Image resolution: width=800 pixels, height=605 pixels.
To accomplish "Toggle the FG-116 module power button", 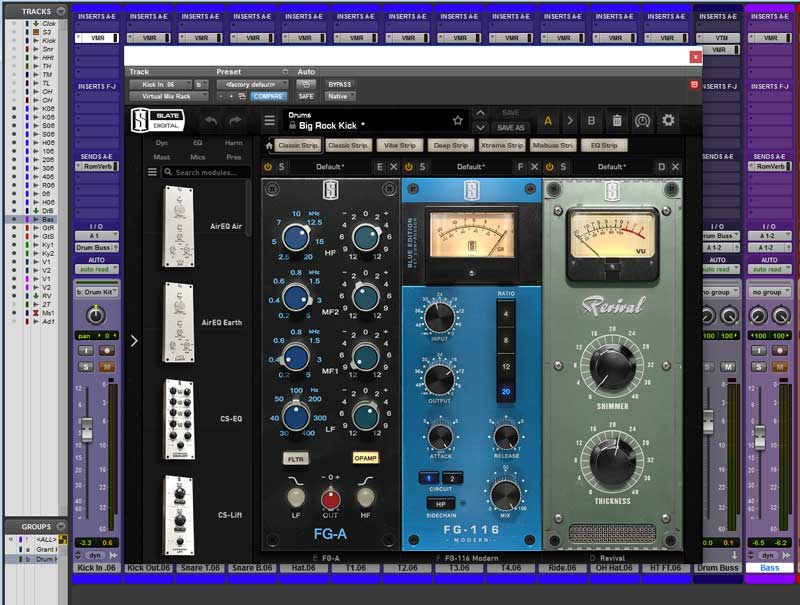I will (411, 168).
